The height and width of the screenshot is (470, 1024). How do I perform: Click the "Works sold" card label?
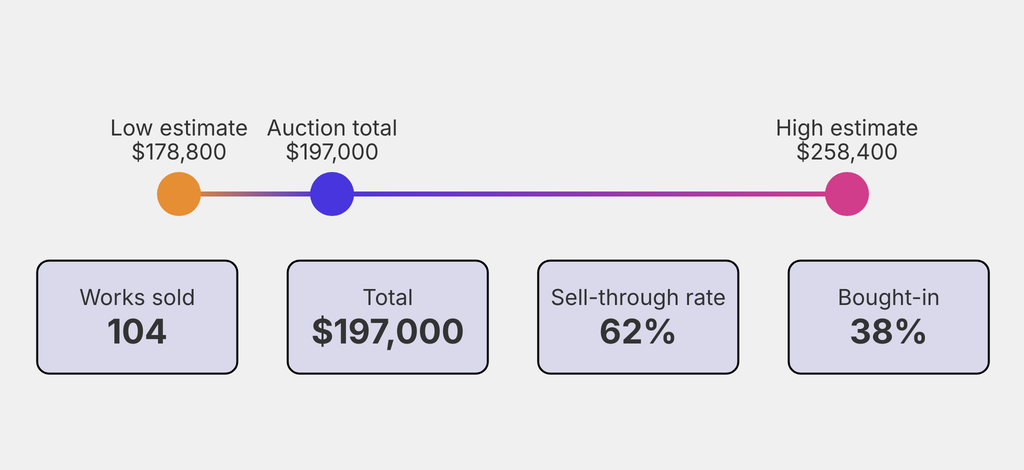click(x=137, y=297)
